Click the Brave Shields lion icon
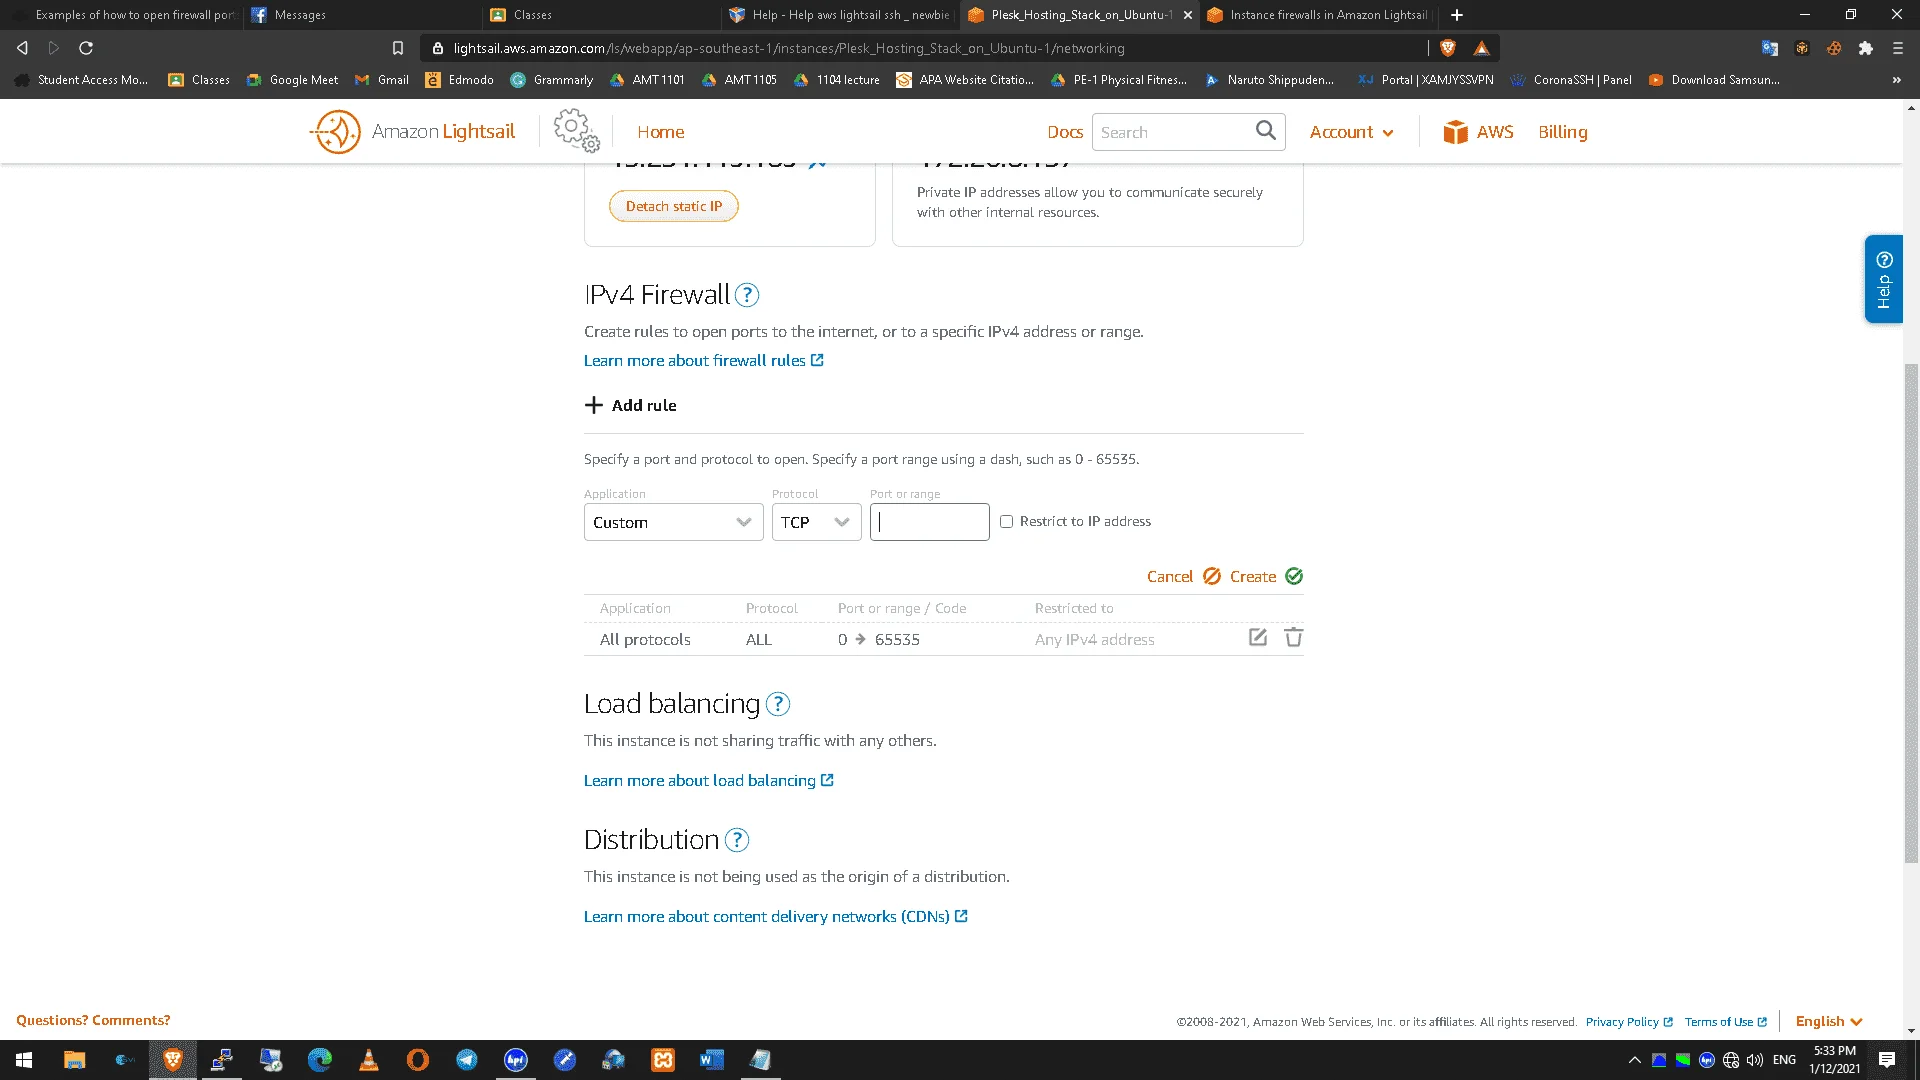Screen dimensions: 1920x1080 1448,48
